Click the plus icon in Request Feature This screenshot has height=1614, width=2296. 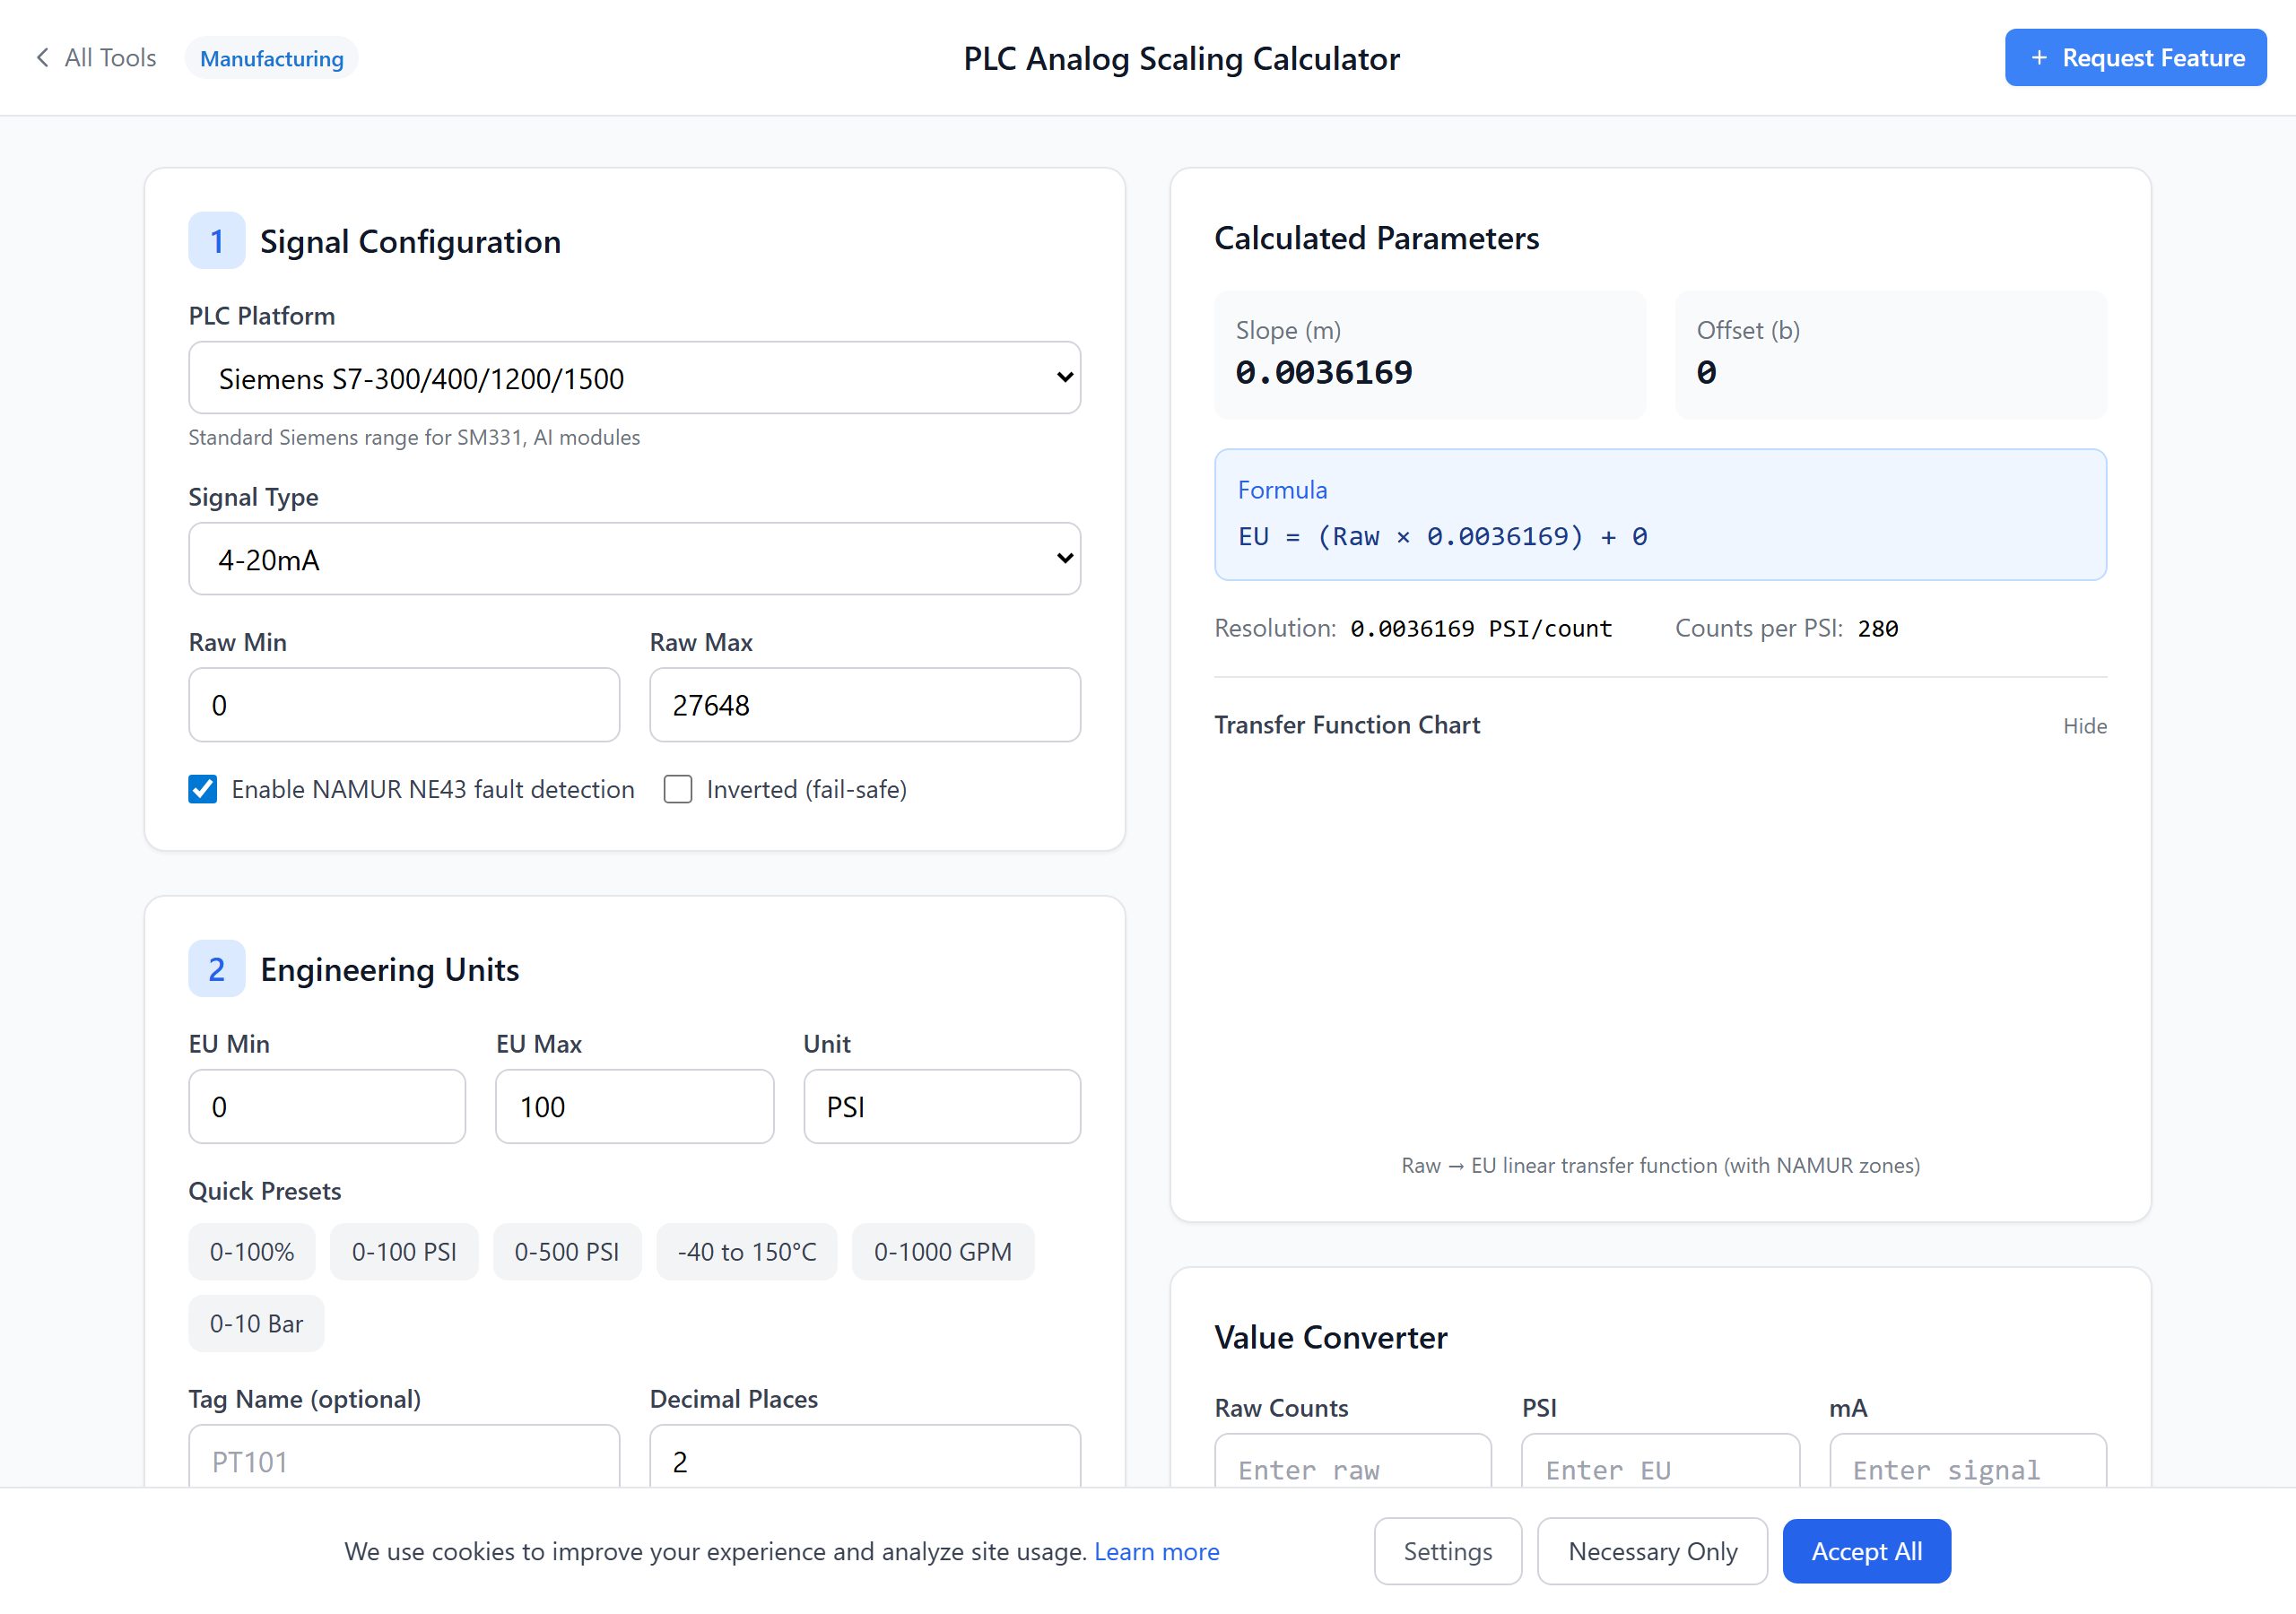click(2038, 58)
